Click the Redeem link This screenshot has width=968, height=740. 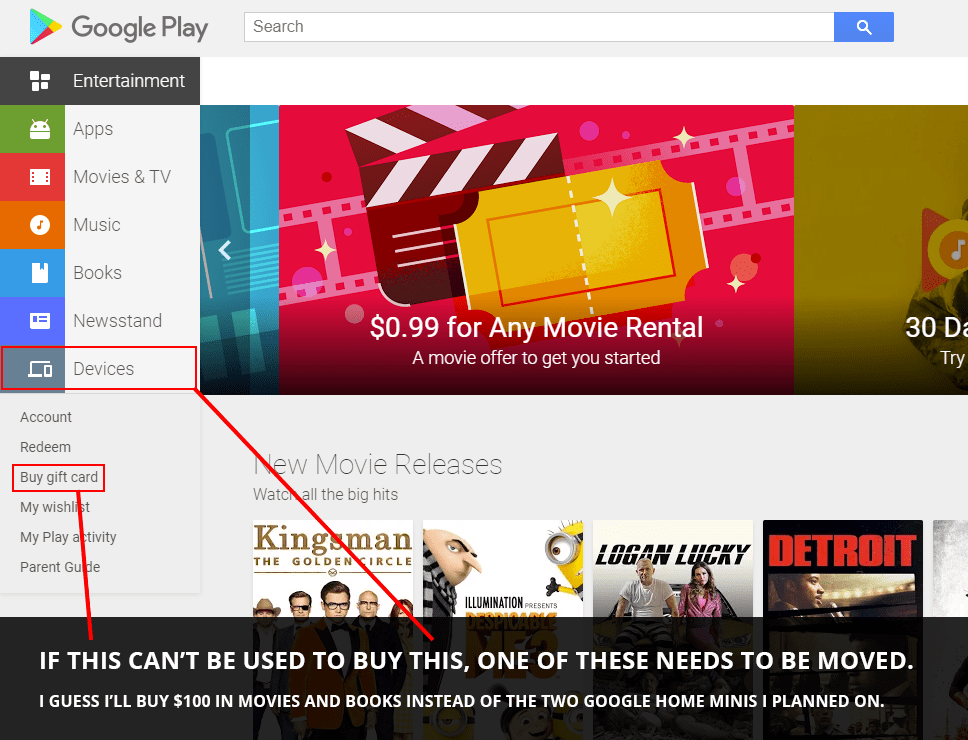pyautogui.click(x=46, y=447)
